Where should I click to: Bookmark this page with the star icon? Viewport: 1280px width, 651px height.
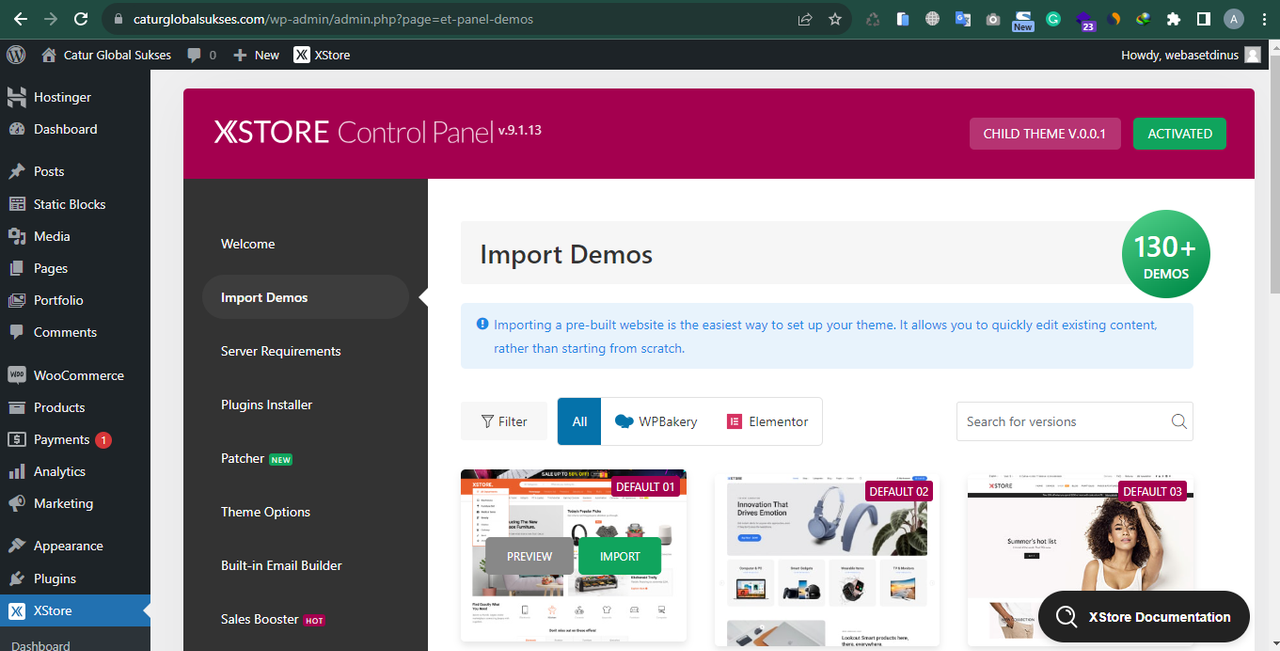coord(835,19)
